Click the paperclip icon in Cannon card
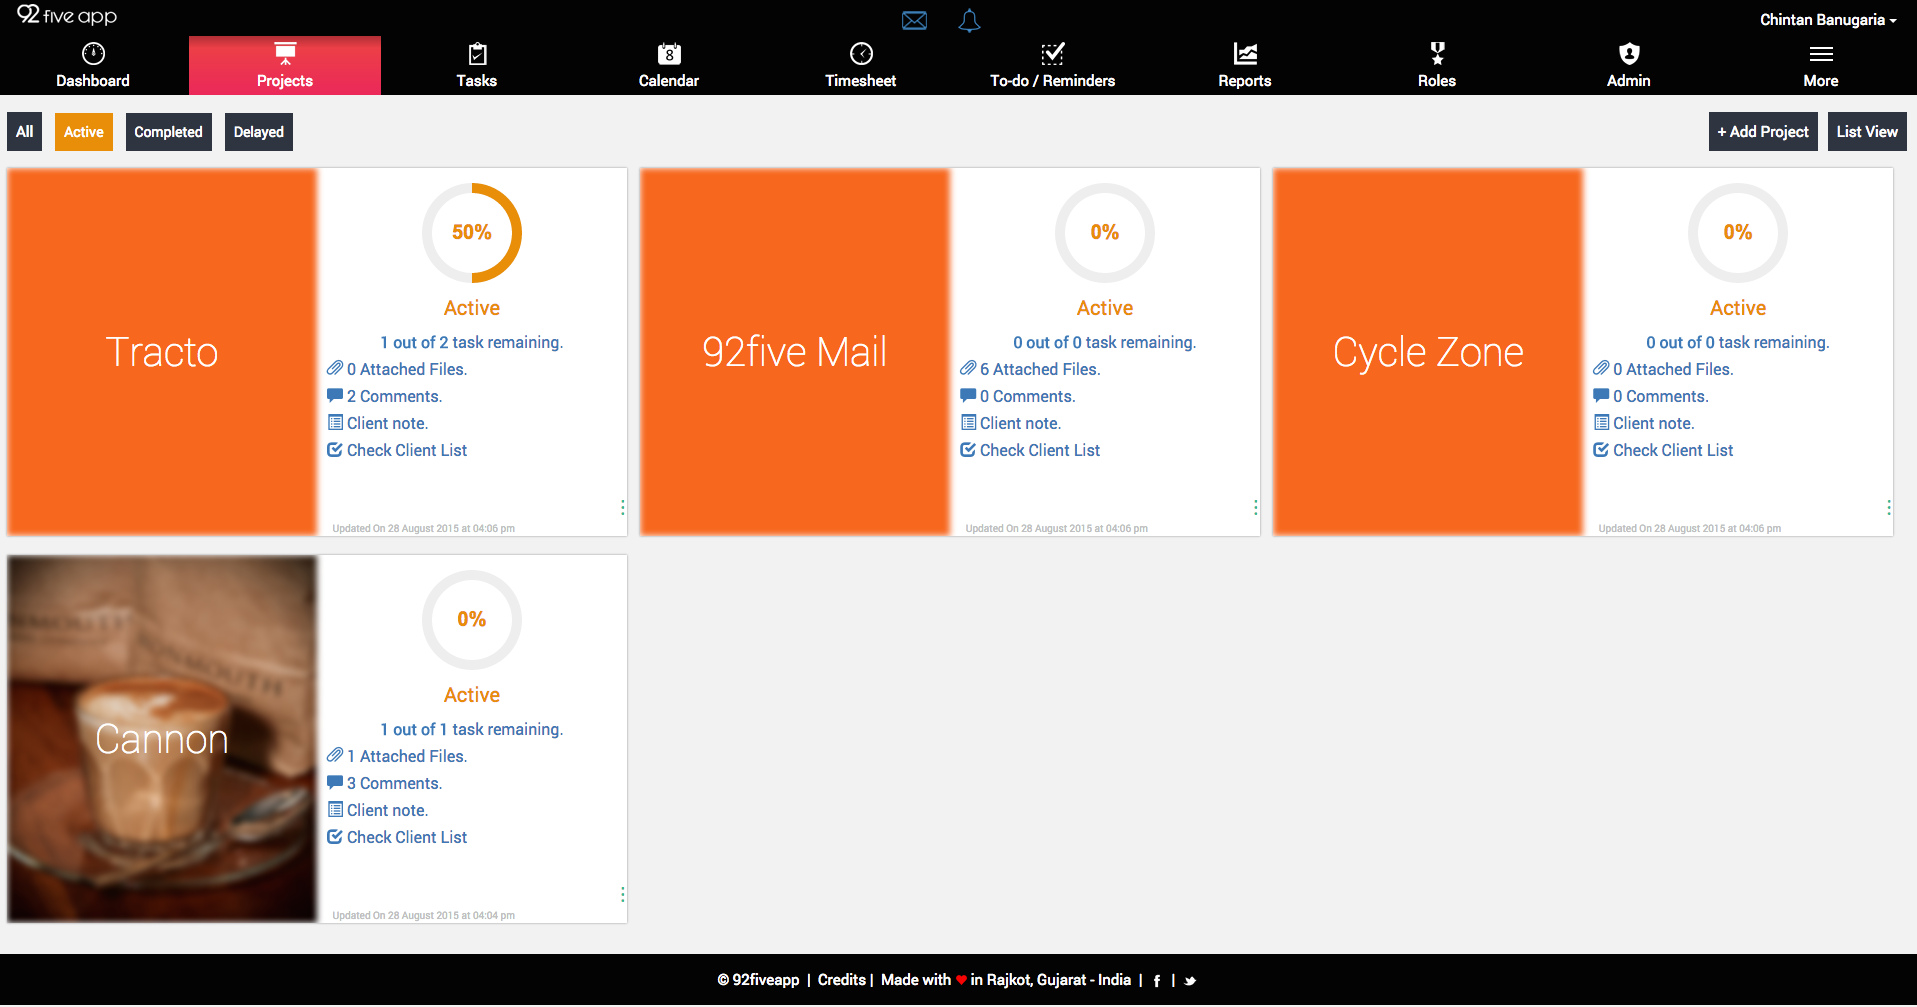 (x=335, y=756)
